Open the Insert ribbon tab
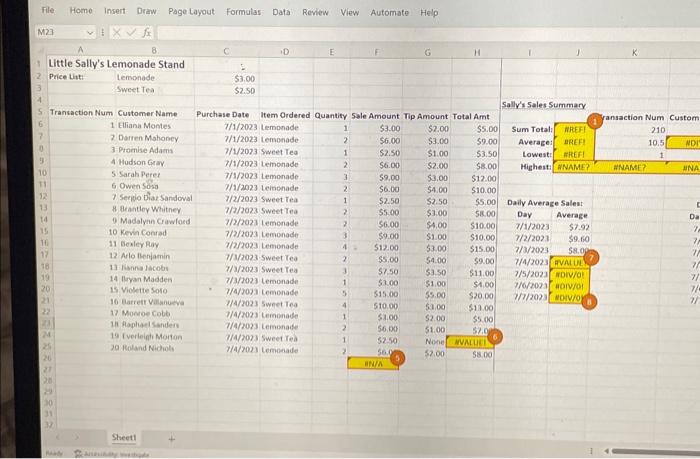700x459 pixels. point(115,11)
